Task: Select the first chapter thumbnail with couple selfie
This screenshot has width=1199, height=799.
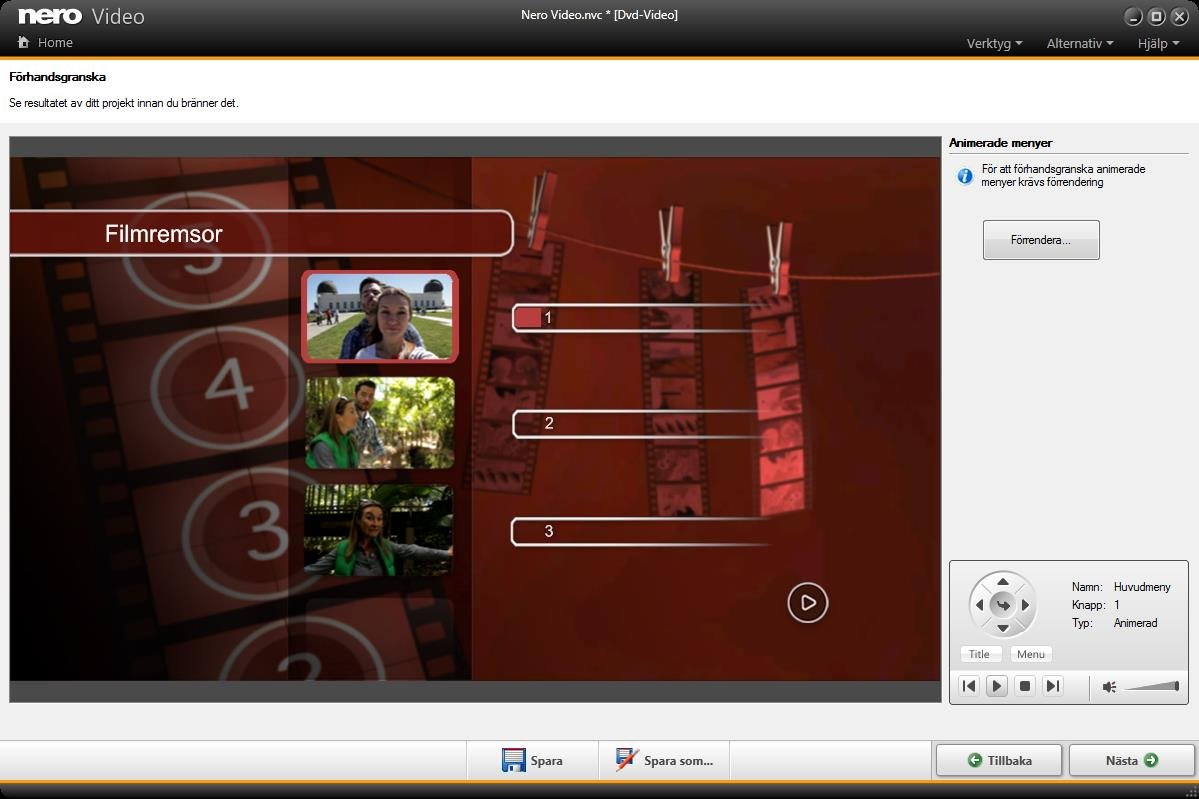Action: point(380,317)
